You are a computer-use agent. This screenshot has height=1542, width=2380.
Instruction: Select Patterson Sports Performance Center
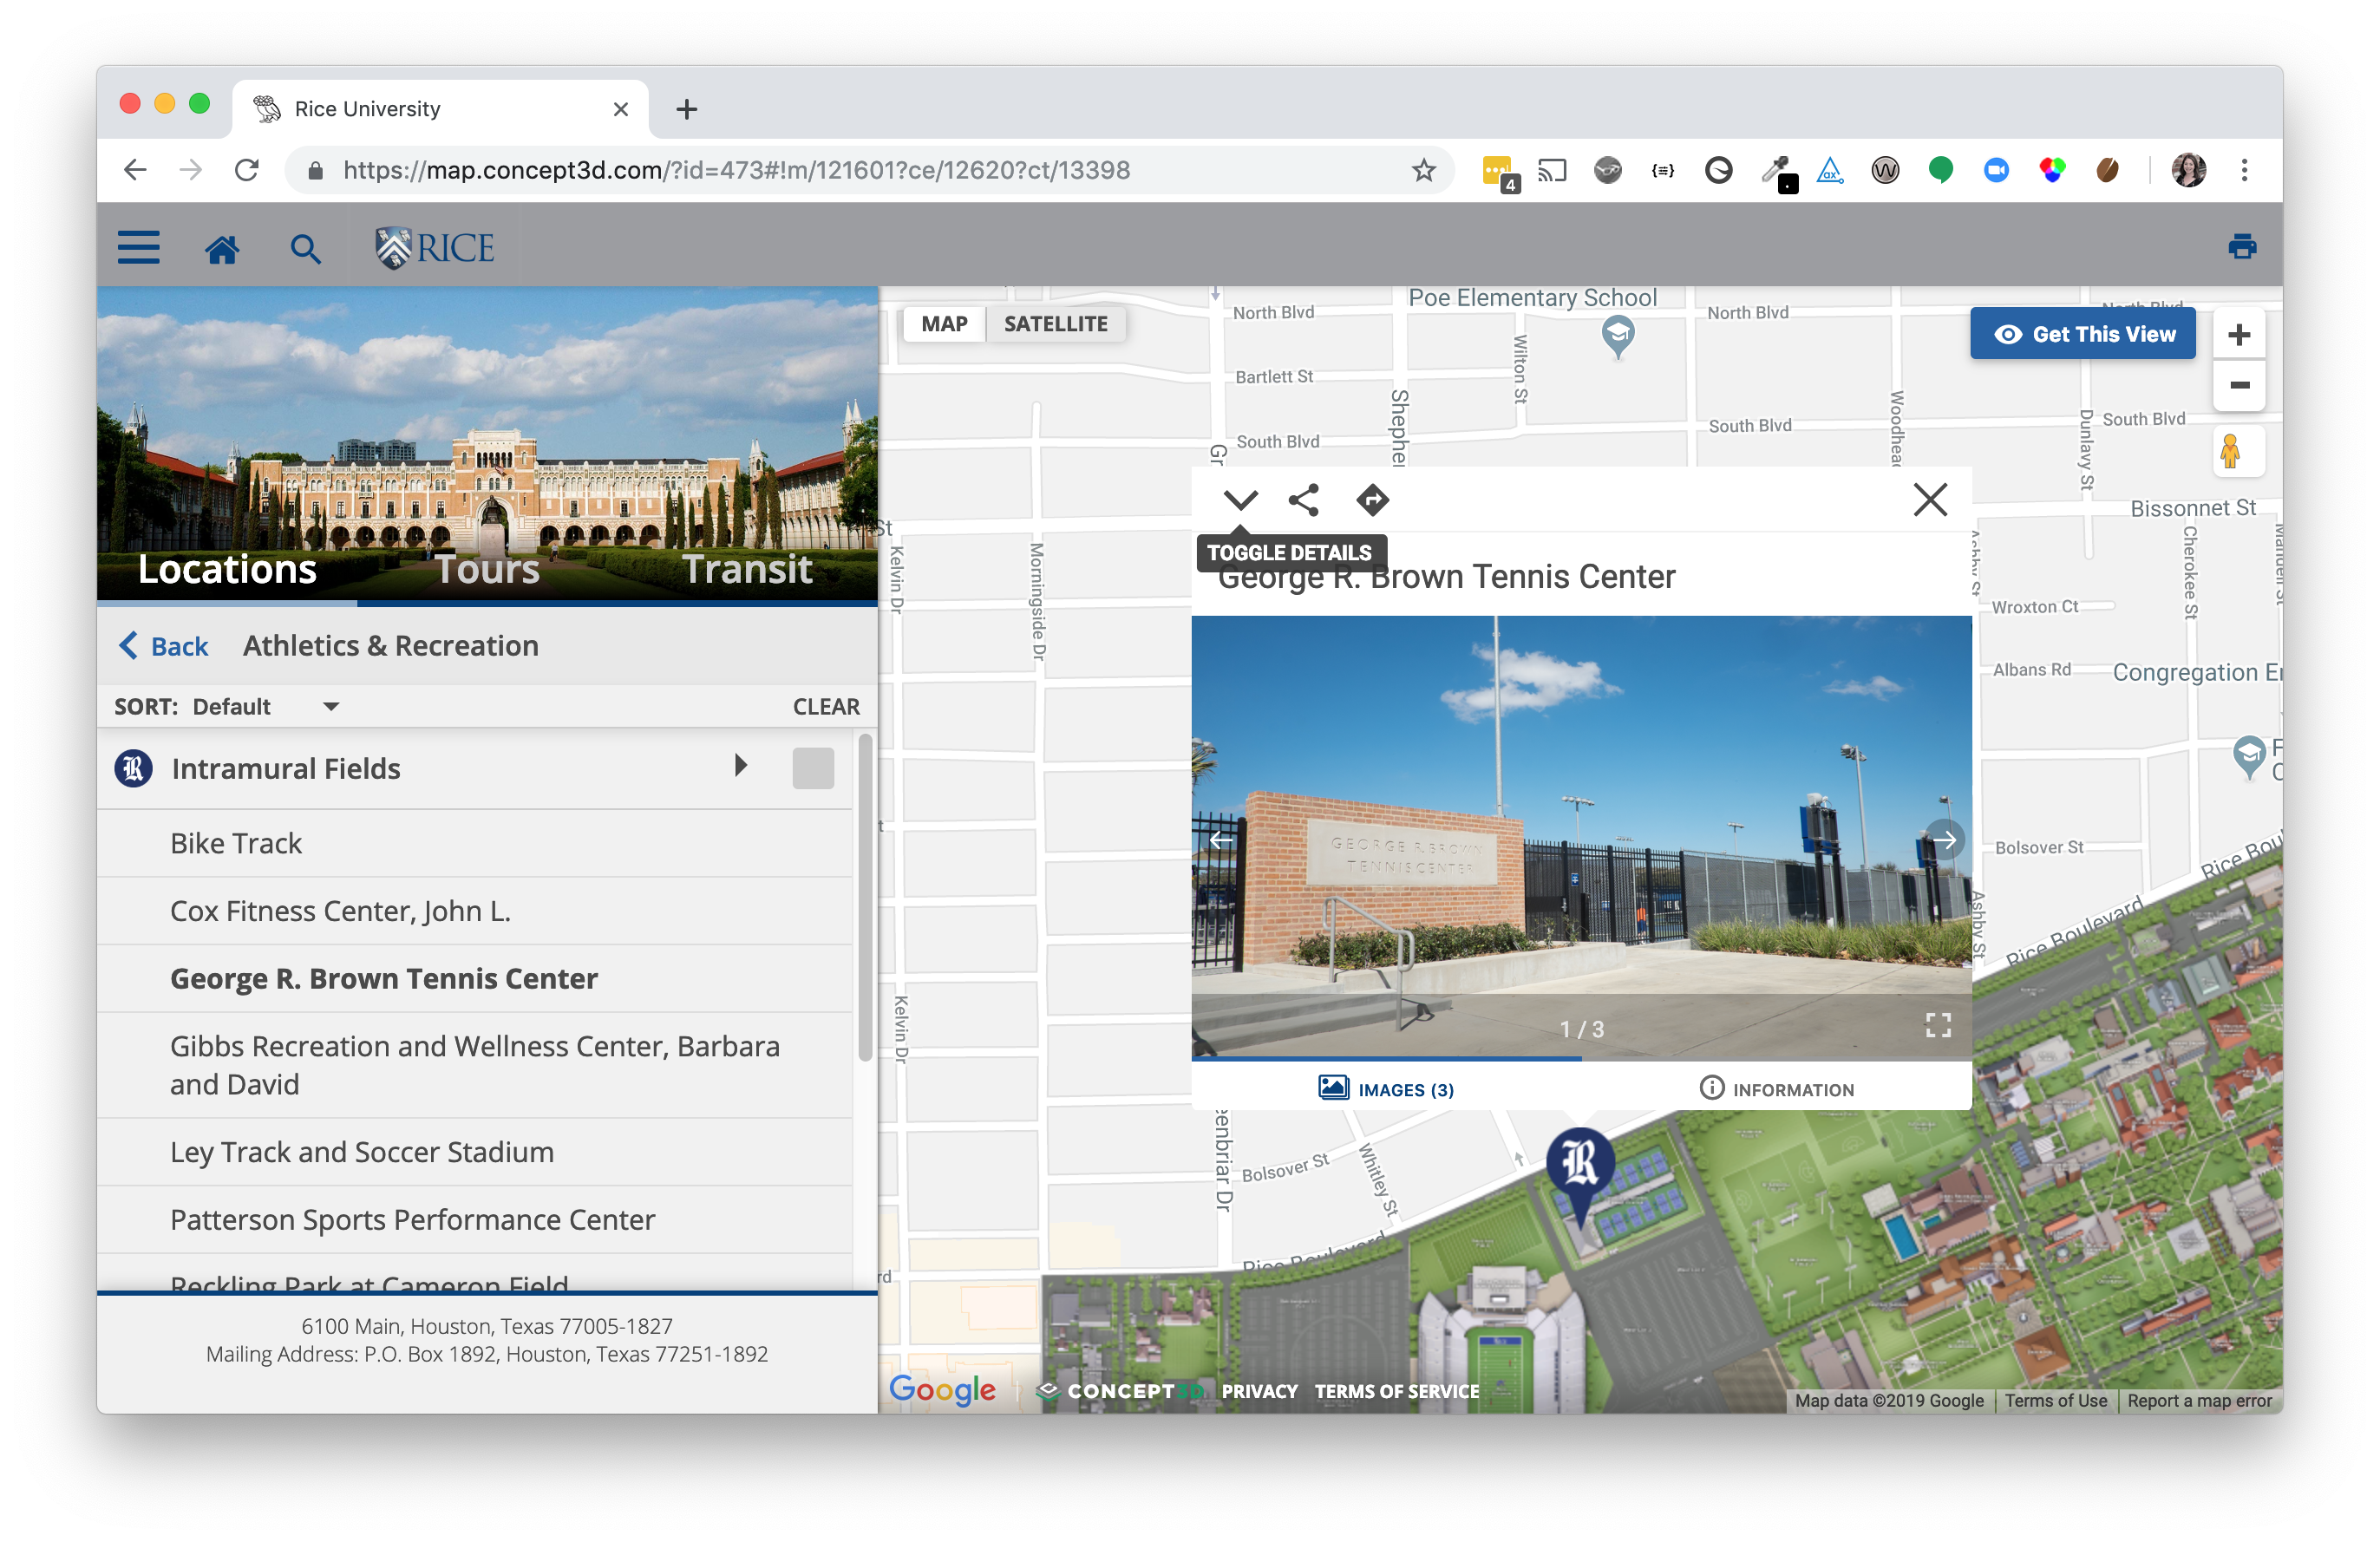(x=474, y=1219)
